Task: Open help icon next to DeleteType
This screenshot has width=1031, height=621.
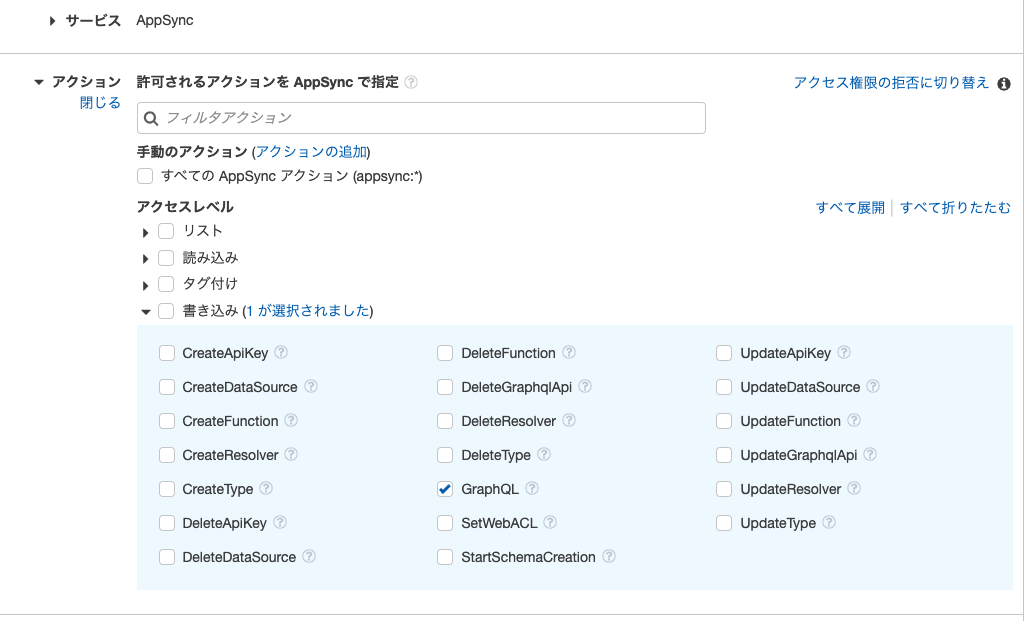Action: [544, 455]
